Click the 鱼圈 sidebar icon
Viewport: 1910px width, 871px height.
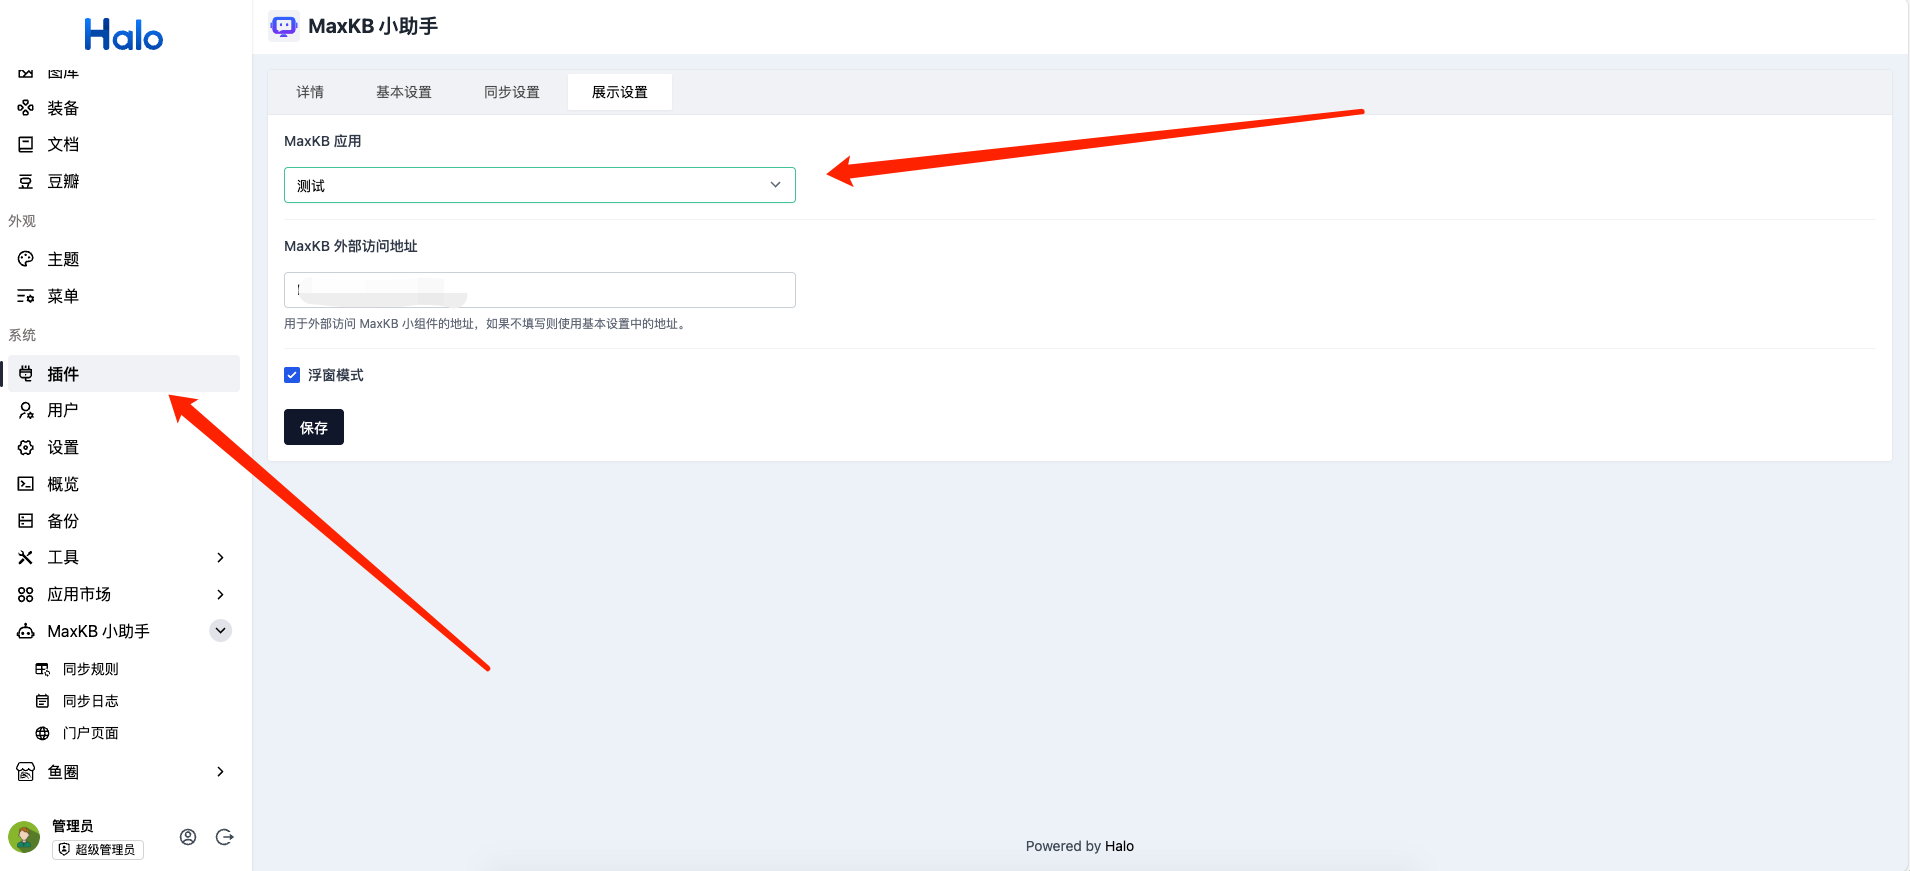point(26,772)
